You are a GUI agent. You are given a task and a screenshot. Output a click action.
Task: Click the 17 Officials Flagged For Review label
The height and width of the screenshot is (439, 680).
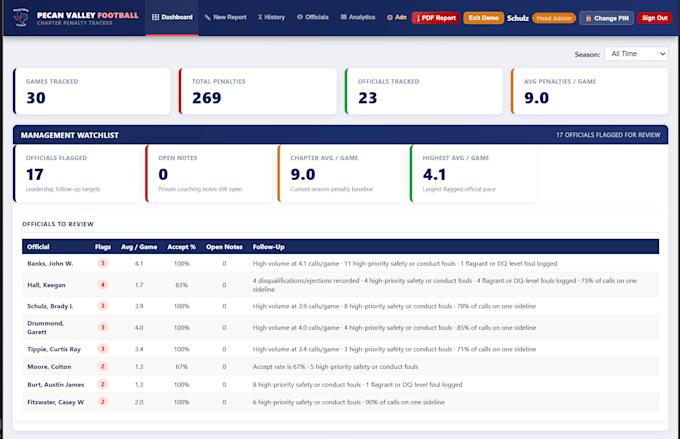608,135
